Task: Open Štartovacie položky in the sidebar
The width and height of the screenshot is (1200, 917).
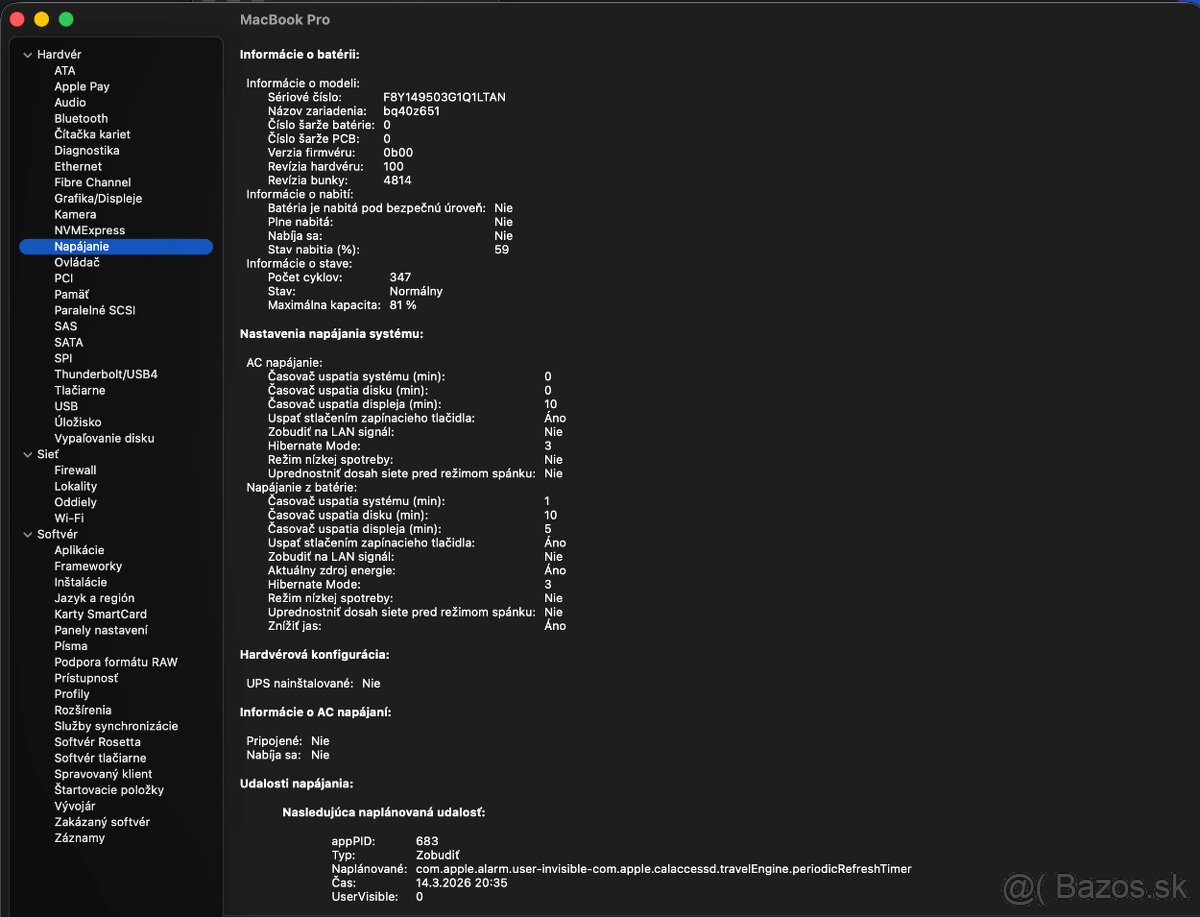Action: tap(109, 790)
